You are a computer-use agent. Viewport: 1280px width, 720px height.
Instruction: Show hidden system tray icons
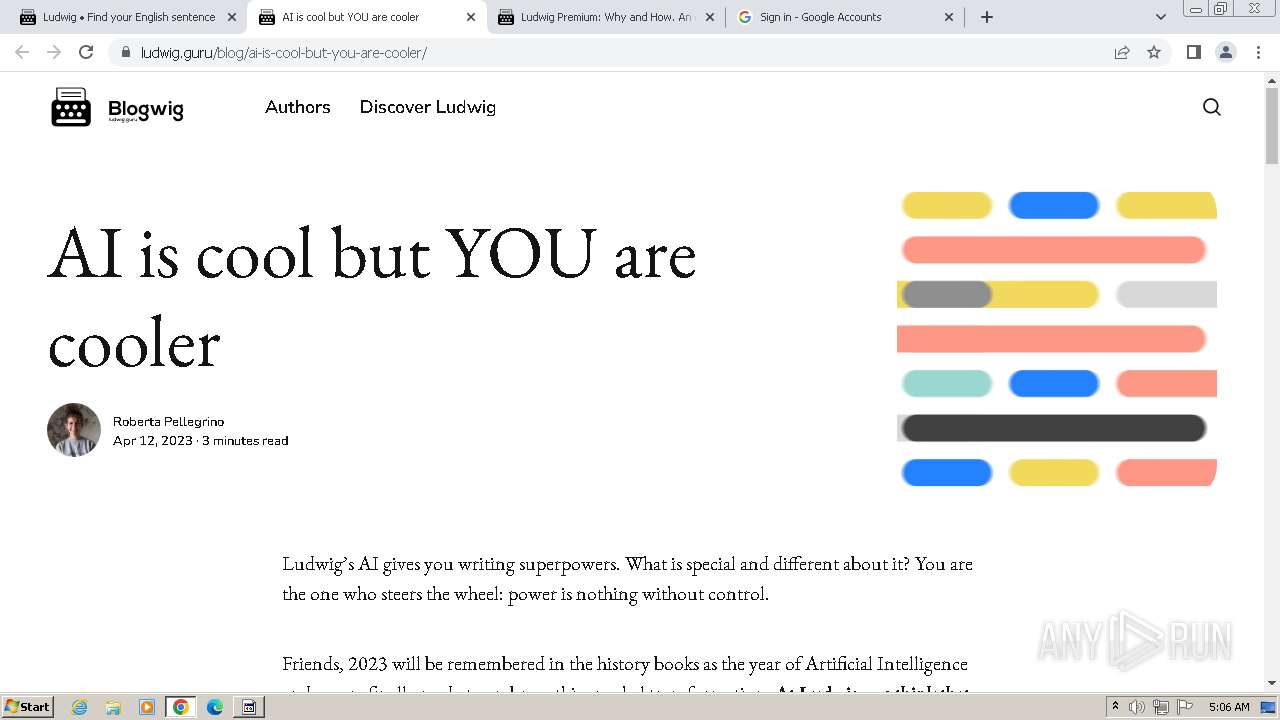(x=1115, y=707)
